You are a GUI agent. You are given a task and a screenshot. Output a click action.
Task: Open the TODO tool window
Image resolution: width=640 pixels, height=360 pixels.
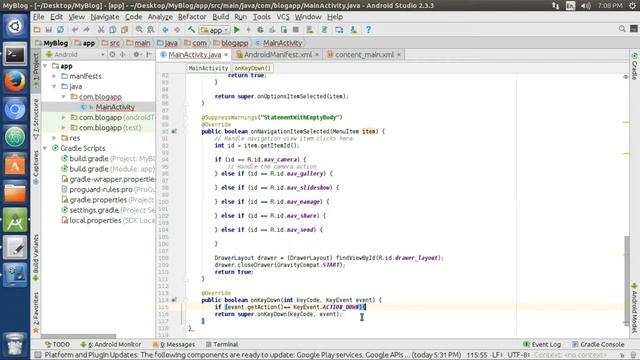58,344
